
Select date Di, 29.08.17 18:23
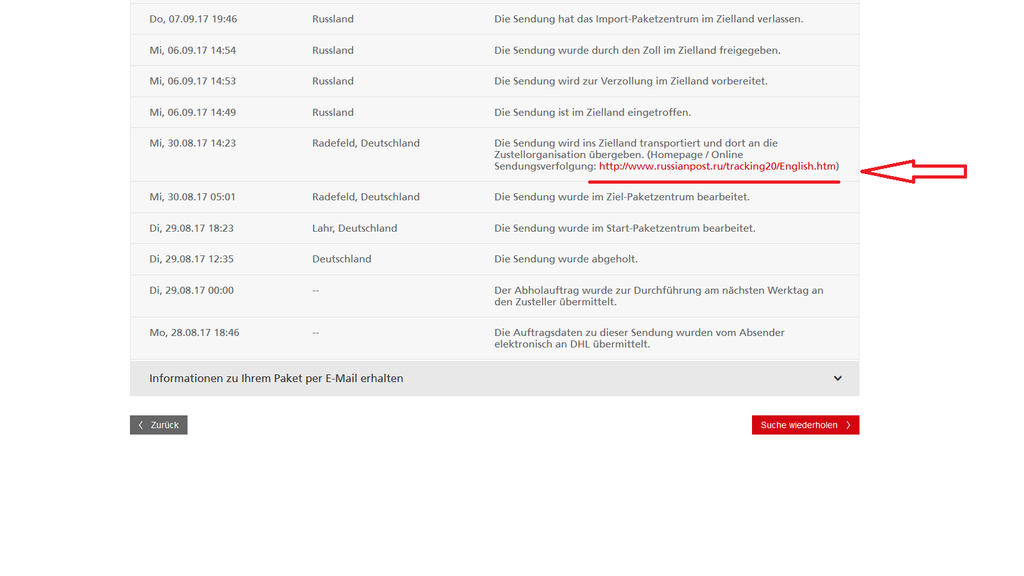[x=191, y=228]
